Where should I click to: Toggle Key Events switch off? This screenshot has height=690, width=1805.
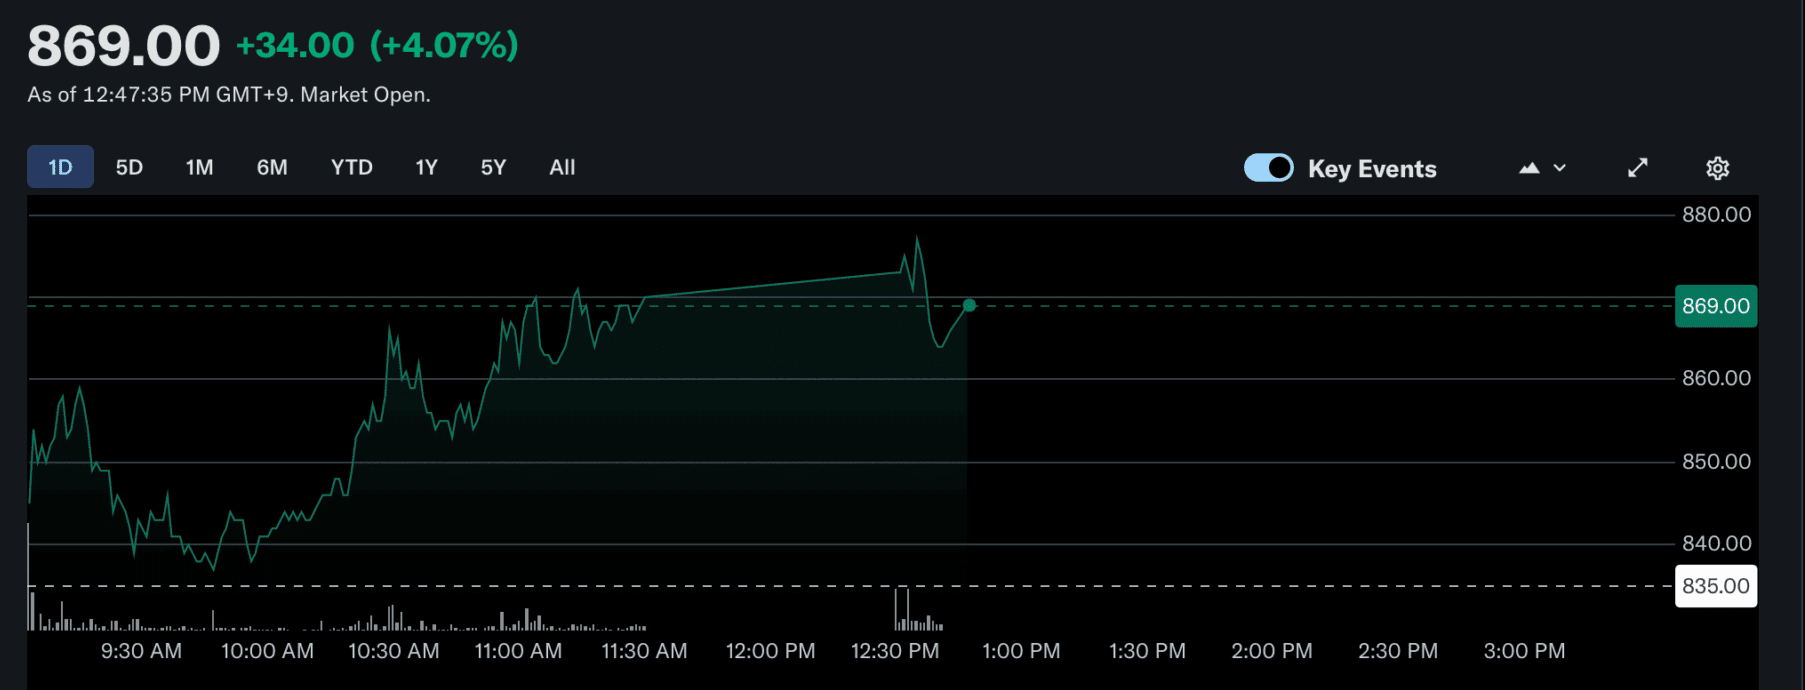point(1268,168)
